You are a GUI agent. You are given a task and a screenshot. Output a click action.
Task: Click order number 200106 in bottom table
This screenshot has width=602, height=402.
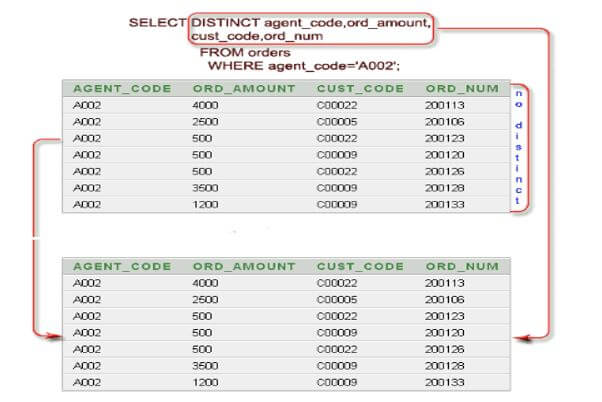[x=442, y=299]
